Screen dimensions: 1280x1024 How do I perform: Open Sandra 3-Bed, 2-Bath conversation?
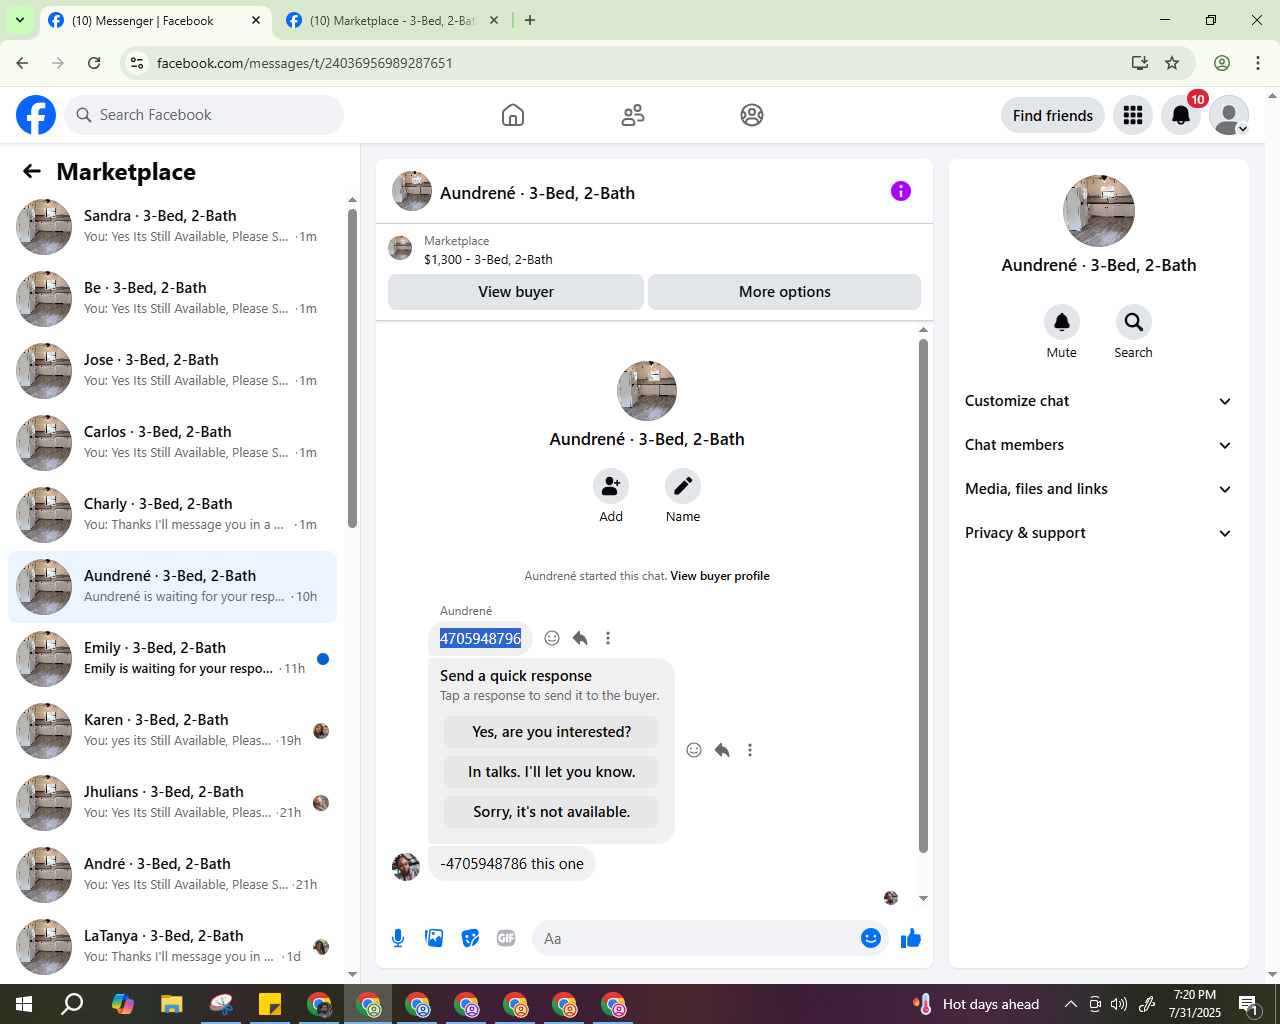(x=172, y=226)
